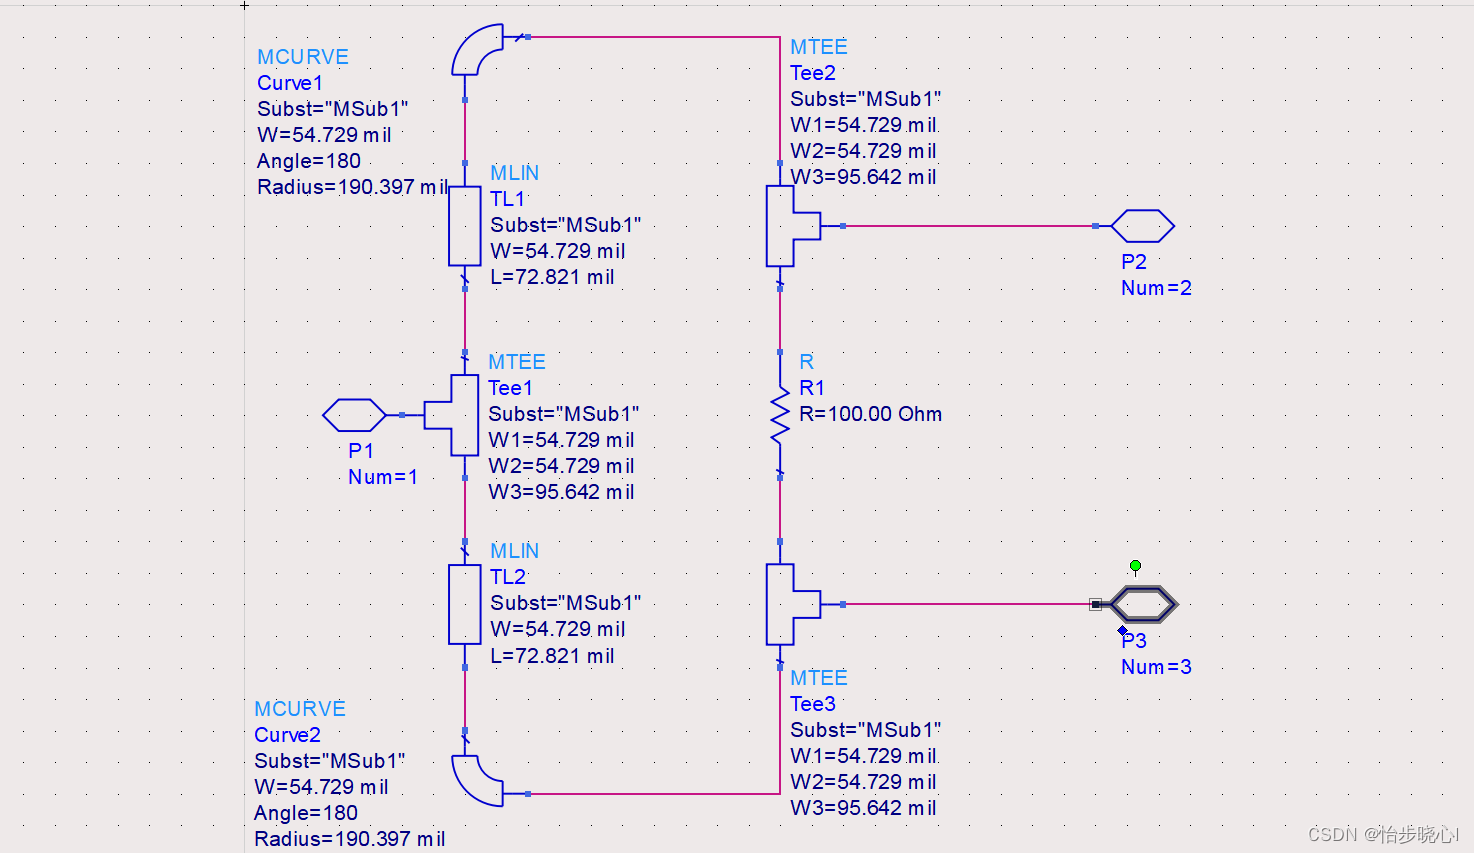This screenshot has width=1474, height=853.
Task: Click the Tee1 instance name label
Action: [510, 388]
